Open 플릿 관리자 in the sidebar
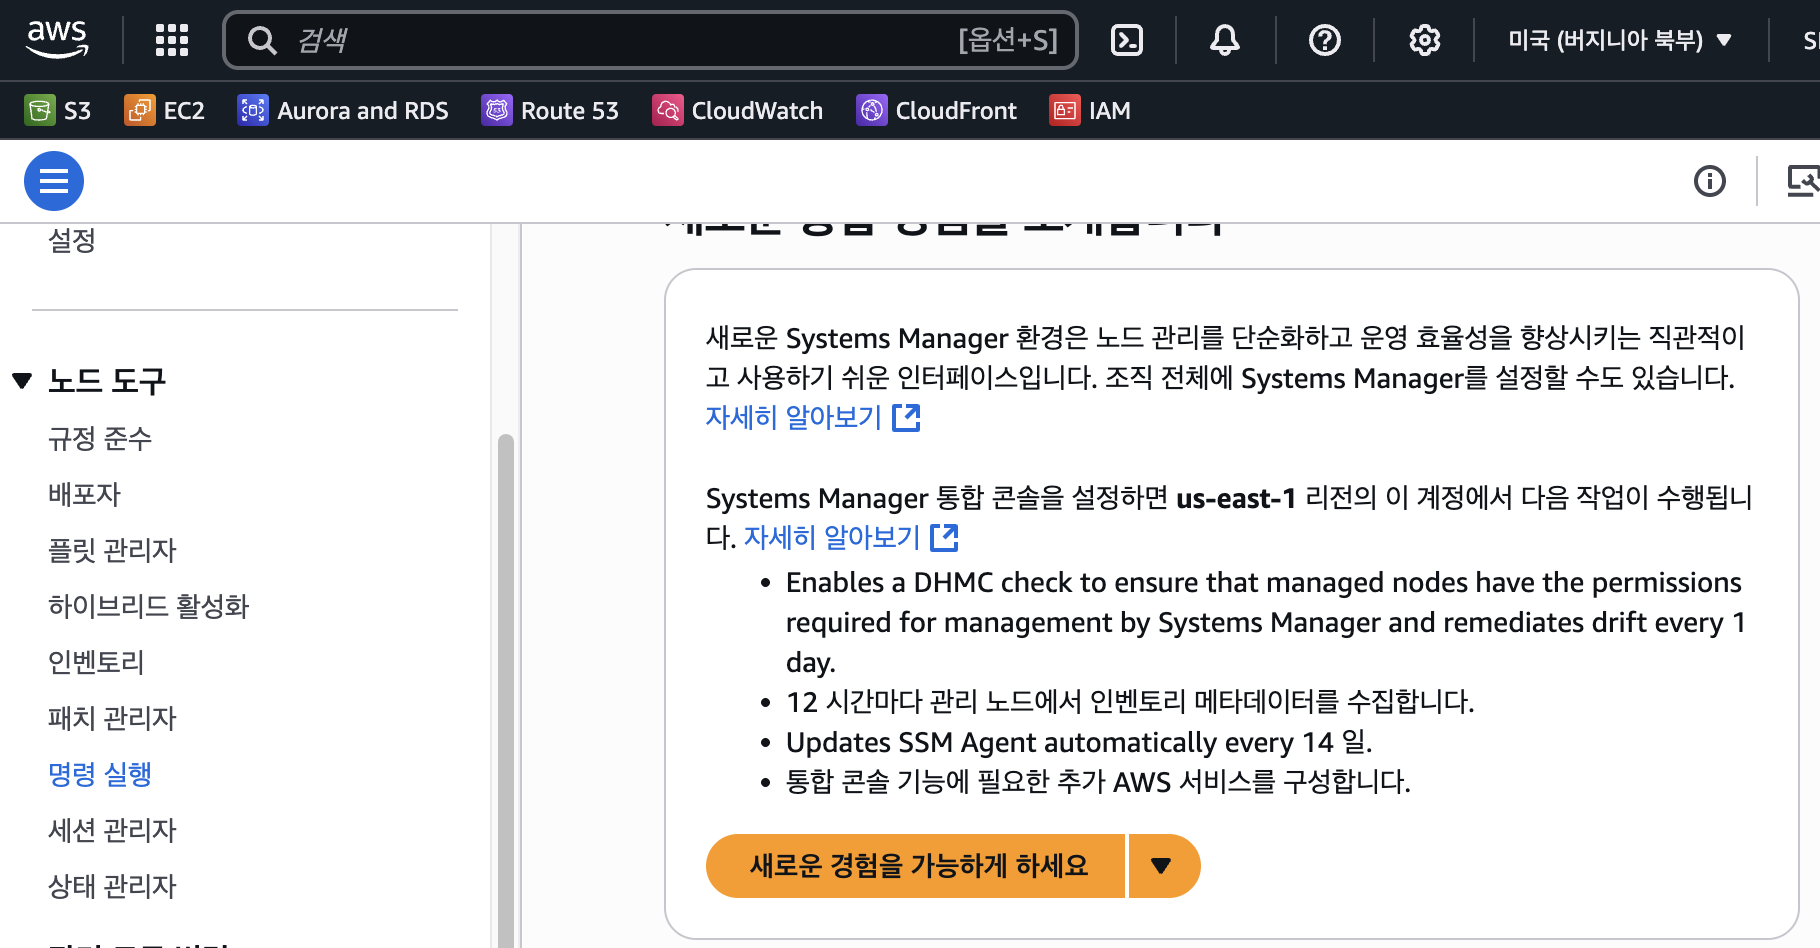1820x948 pixels. (112, 550)
